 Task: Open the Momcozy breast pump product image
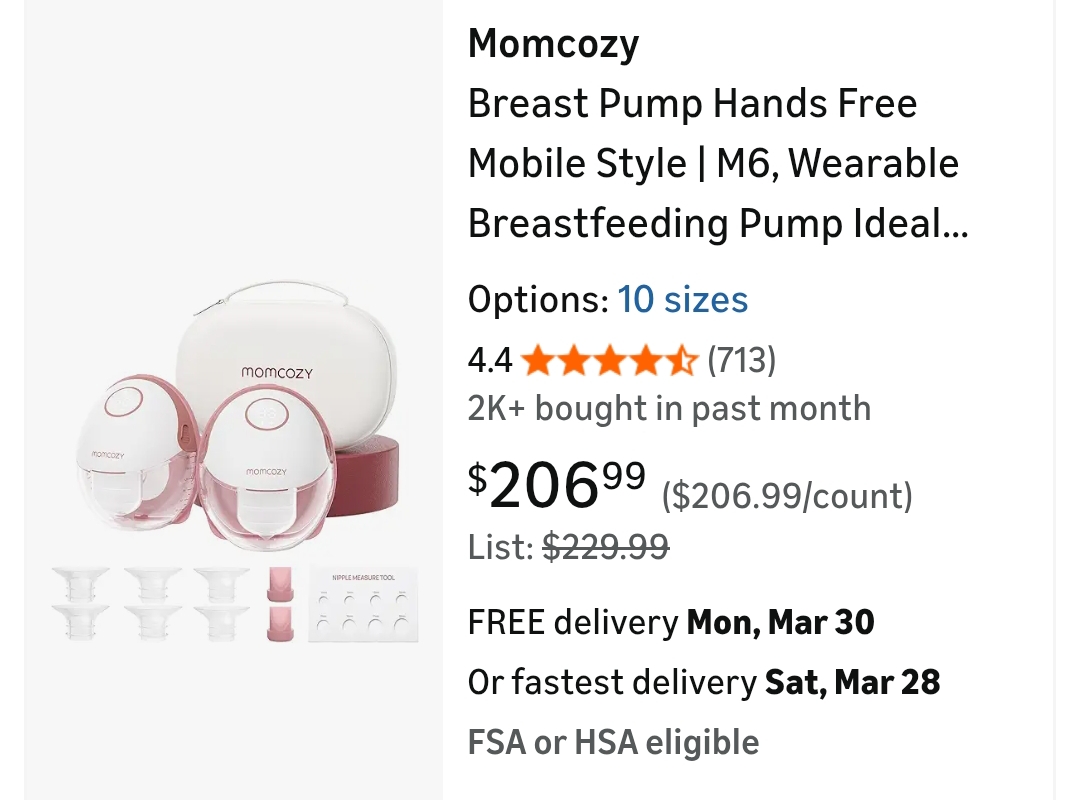pyautogui.click(x=234, y=460)
